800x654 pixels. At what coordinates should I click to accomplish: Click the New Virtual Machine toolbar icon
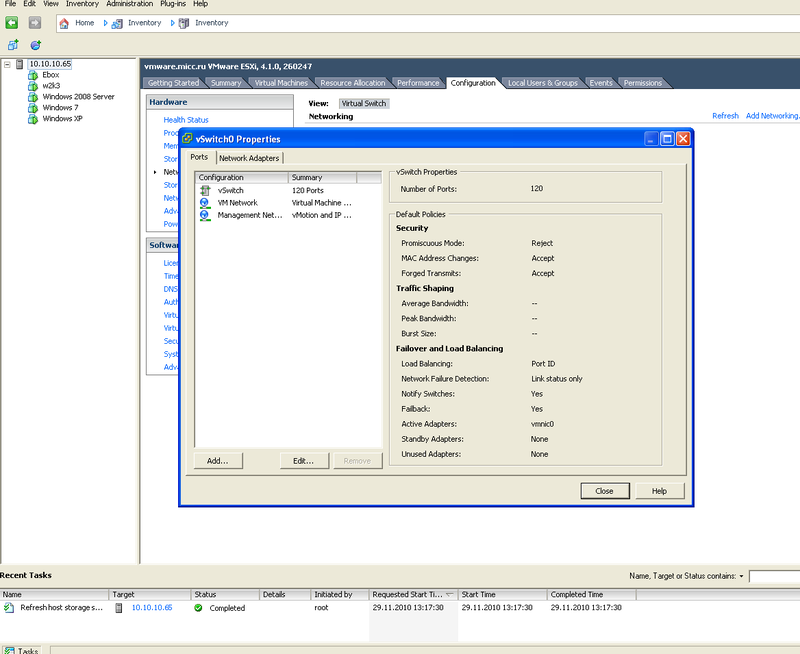click(x=13, y=45)
